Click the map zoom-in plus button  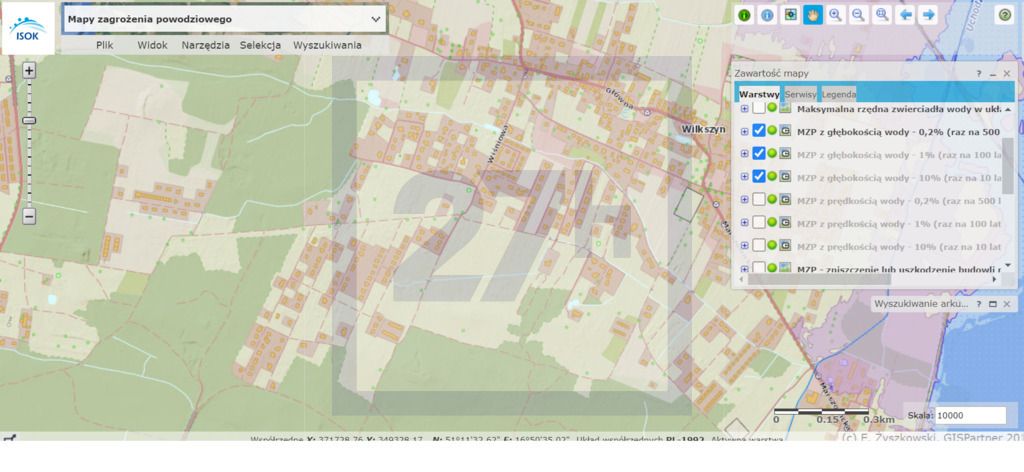point(29,71)
